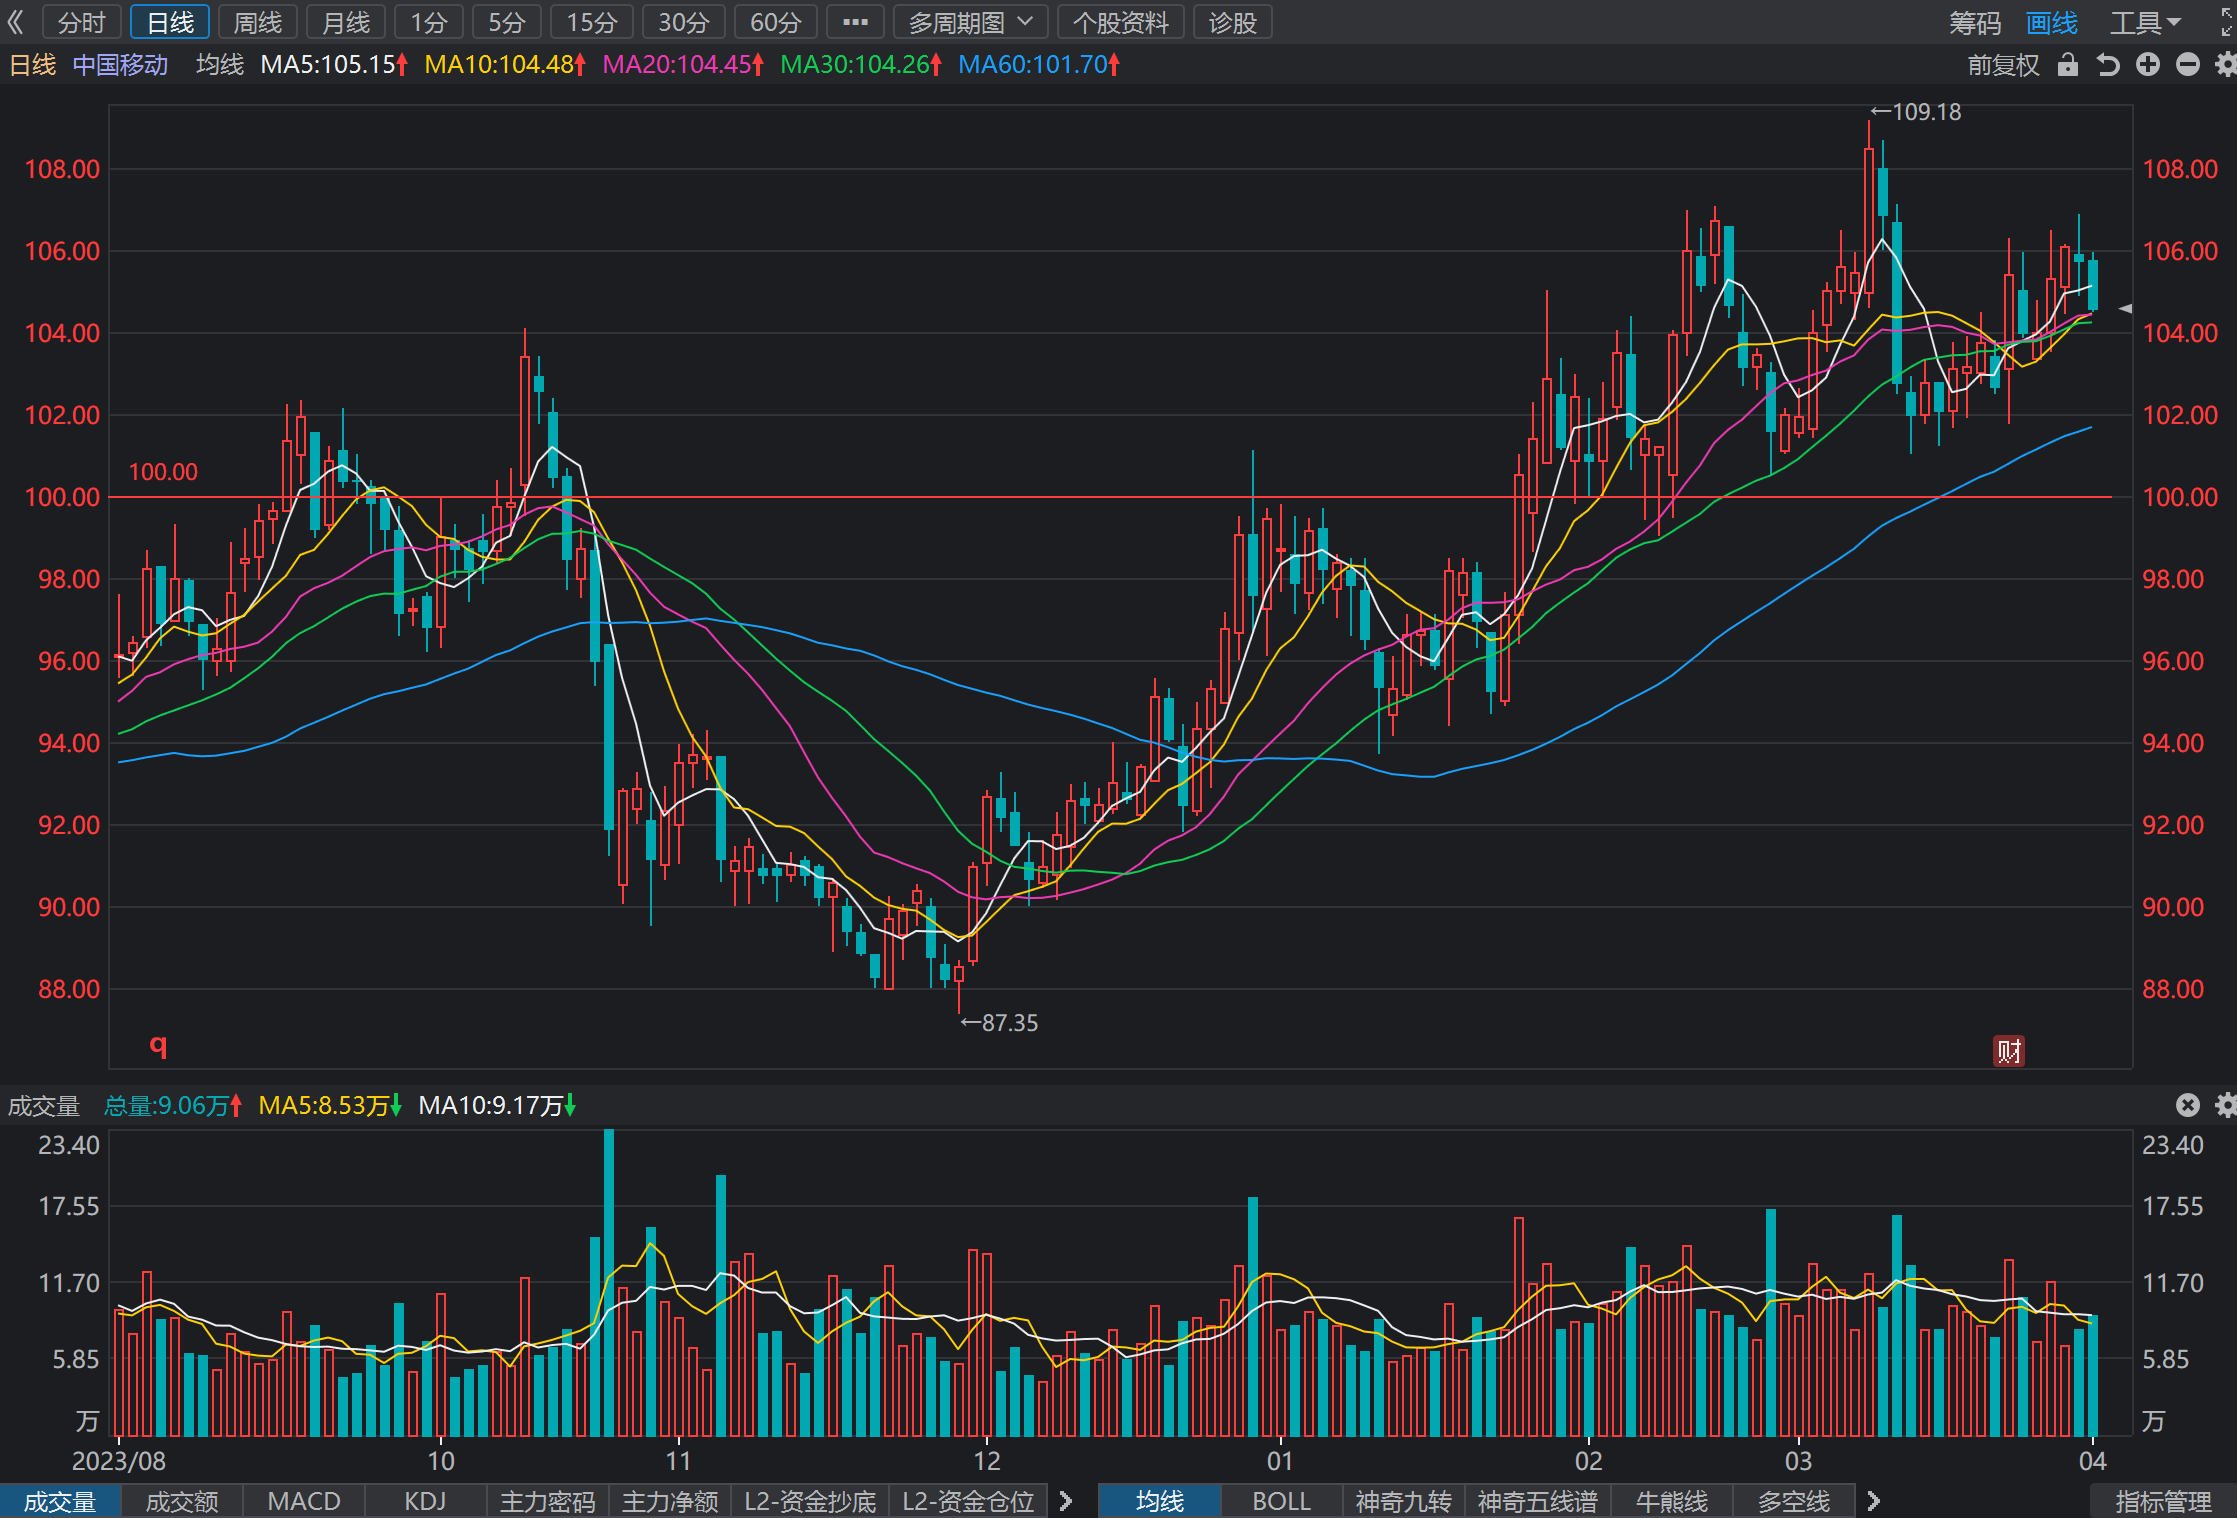Open the 工具 dropdown menu
Screen dimensions: 2237x1518
click(x=2146, y=22)
